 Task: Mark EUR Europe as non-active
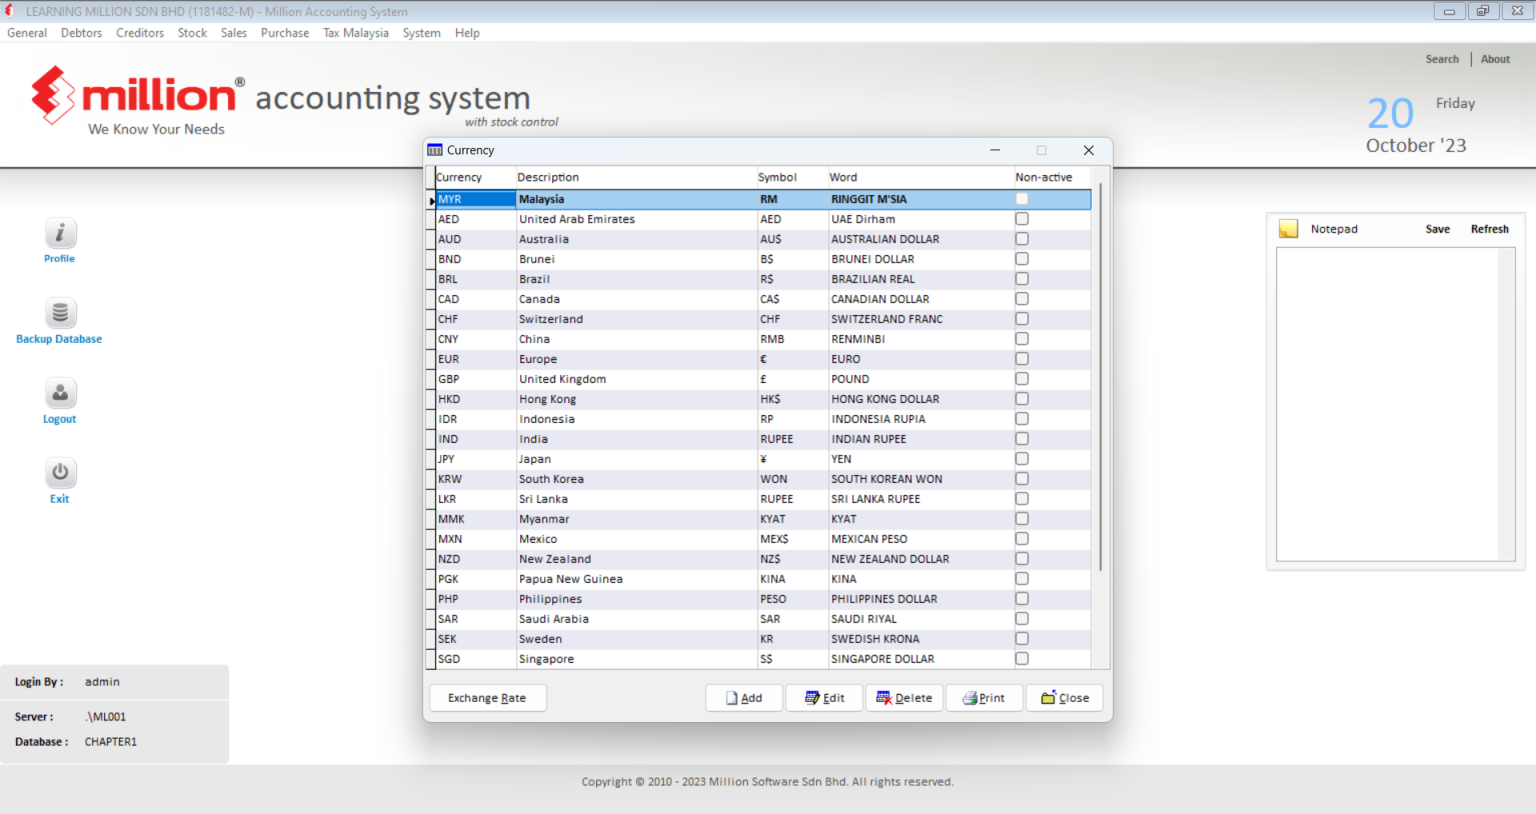point(1022,359)
